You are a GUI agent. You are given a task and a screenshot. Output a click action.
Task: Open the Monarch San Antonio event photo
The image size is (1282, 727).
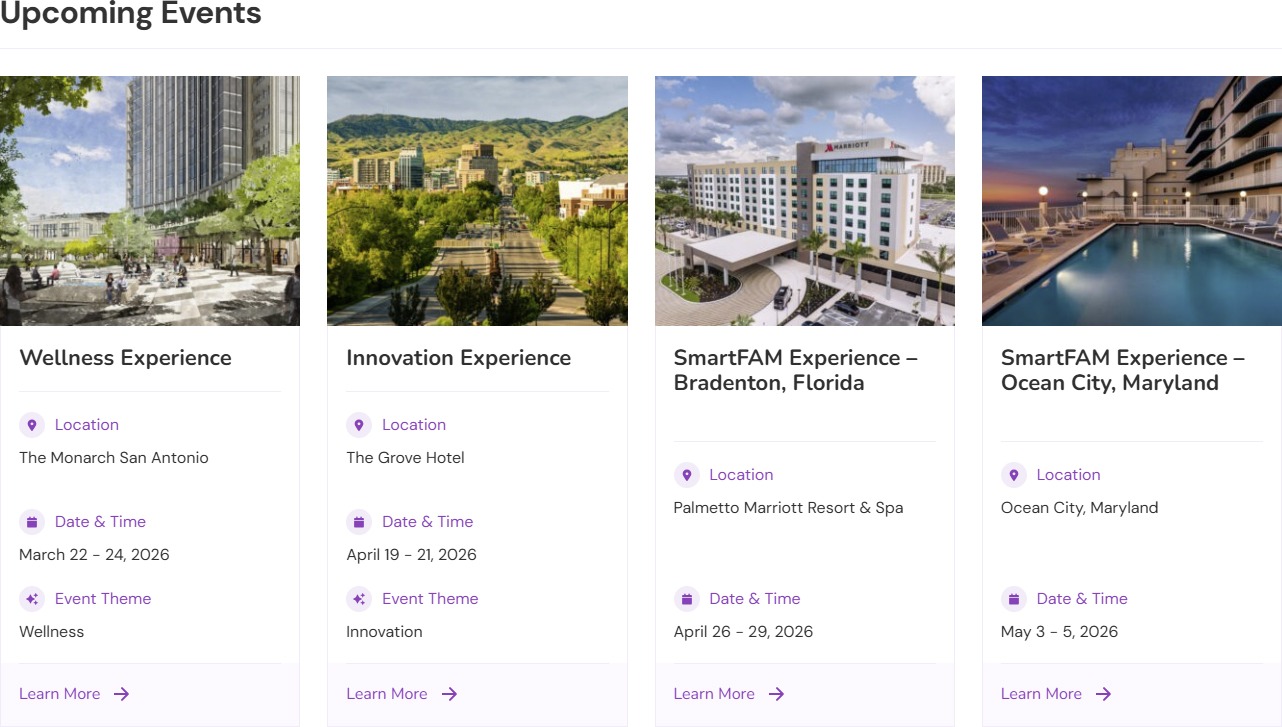(x=150, y=200)
